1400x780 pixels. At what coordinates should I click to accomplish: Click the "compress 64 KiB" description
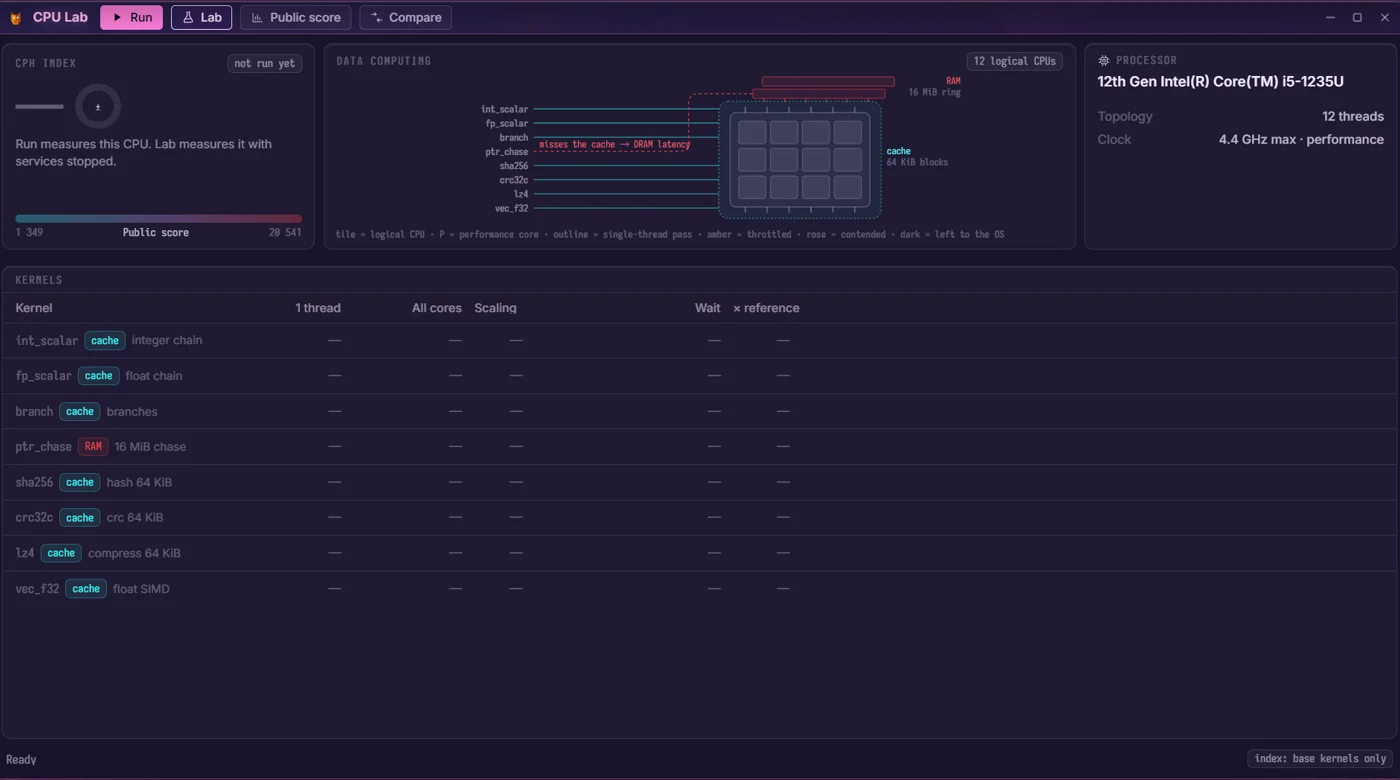pos(134,554)
